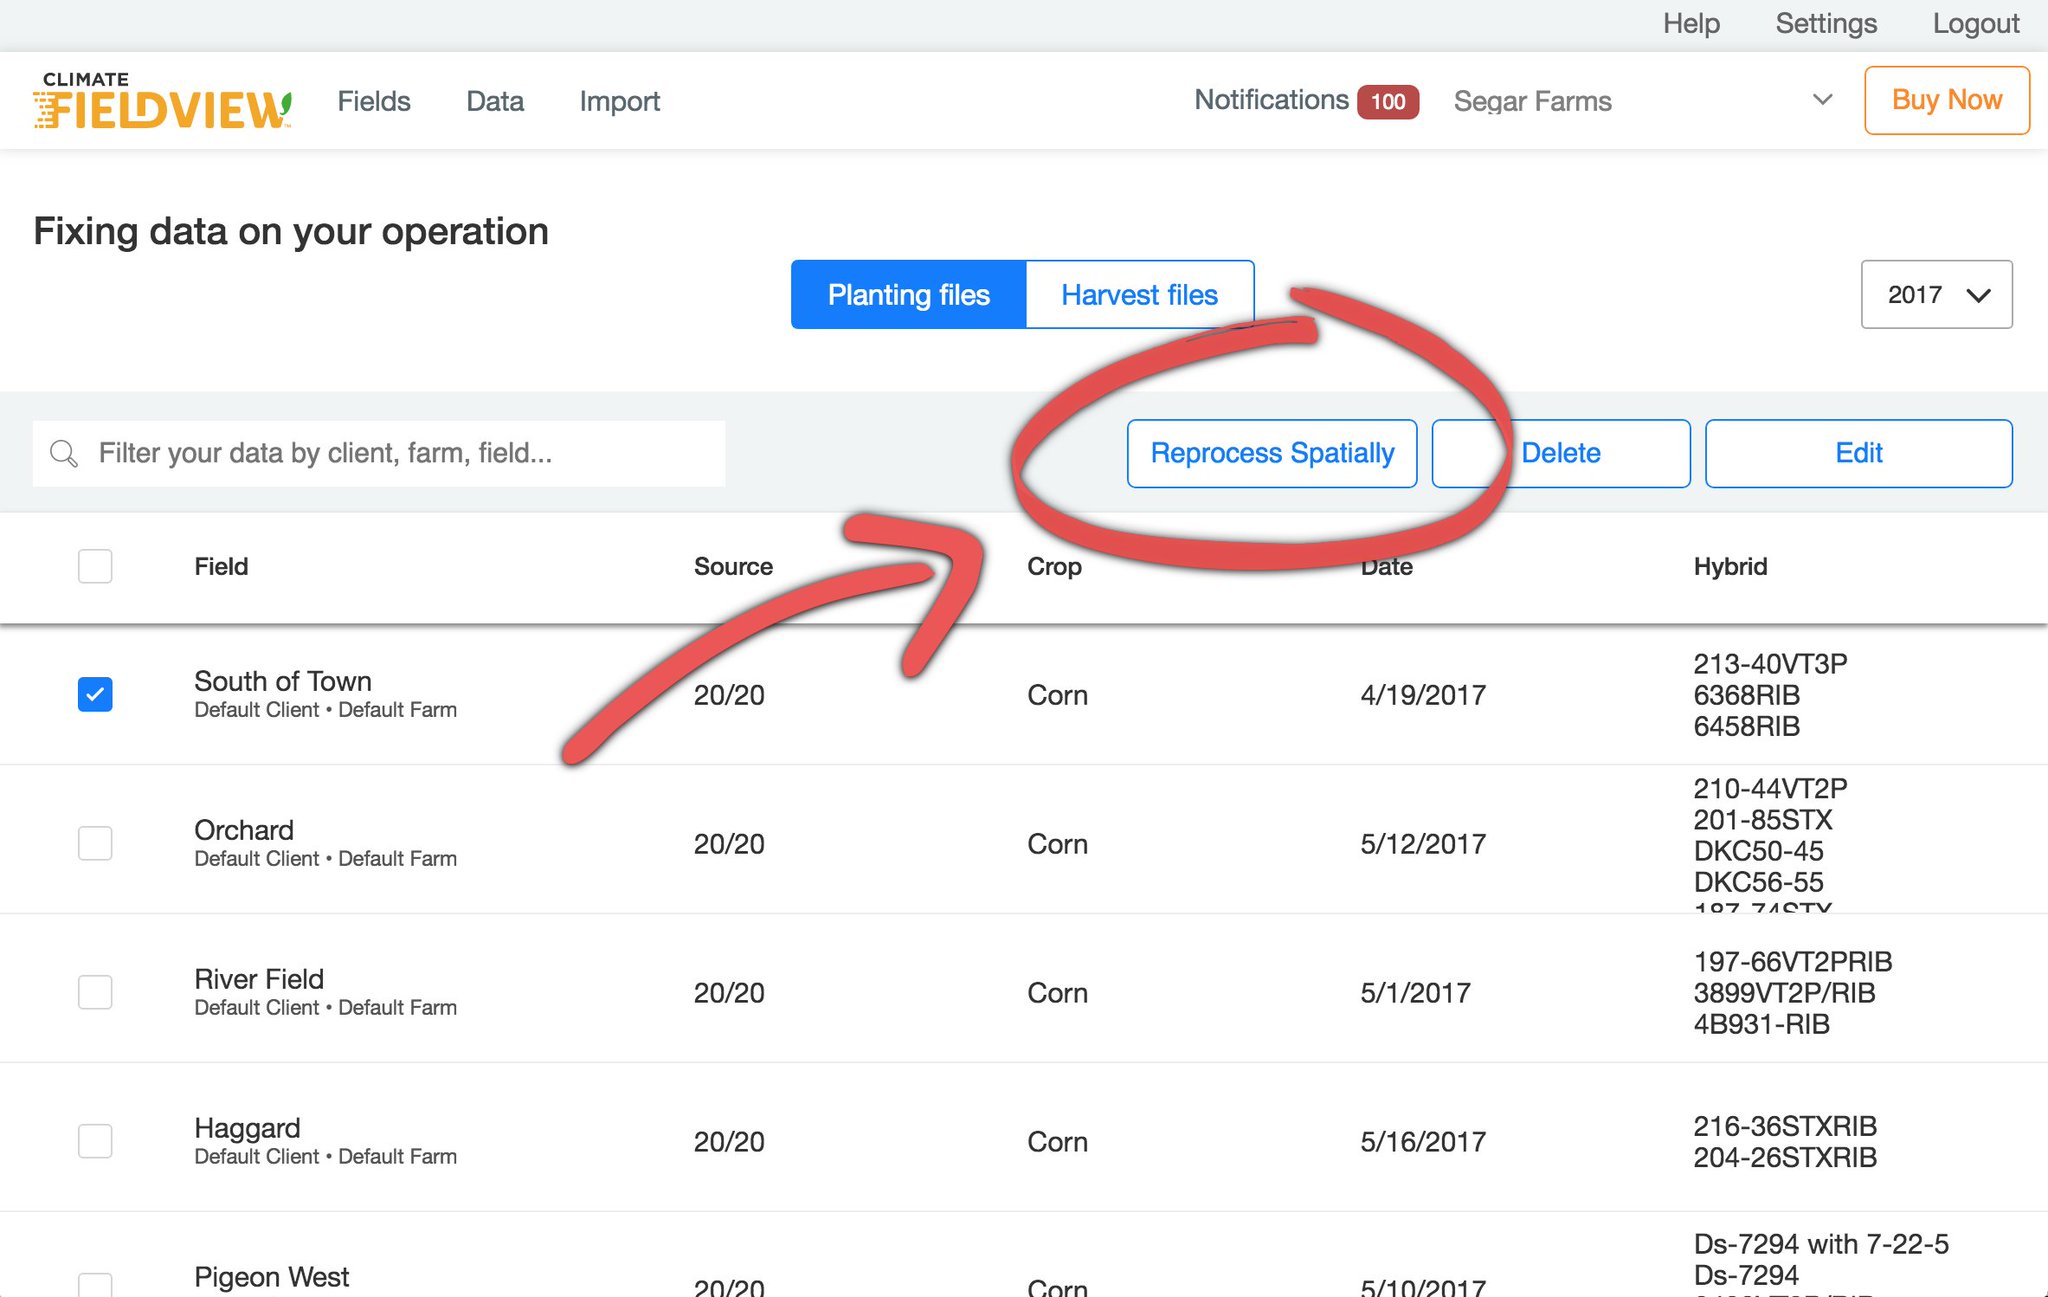Open the Fields menu
Viewport: 2048px width, 1297px height.
coord(373,101)
